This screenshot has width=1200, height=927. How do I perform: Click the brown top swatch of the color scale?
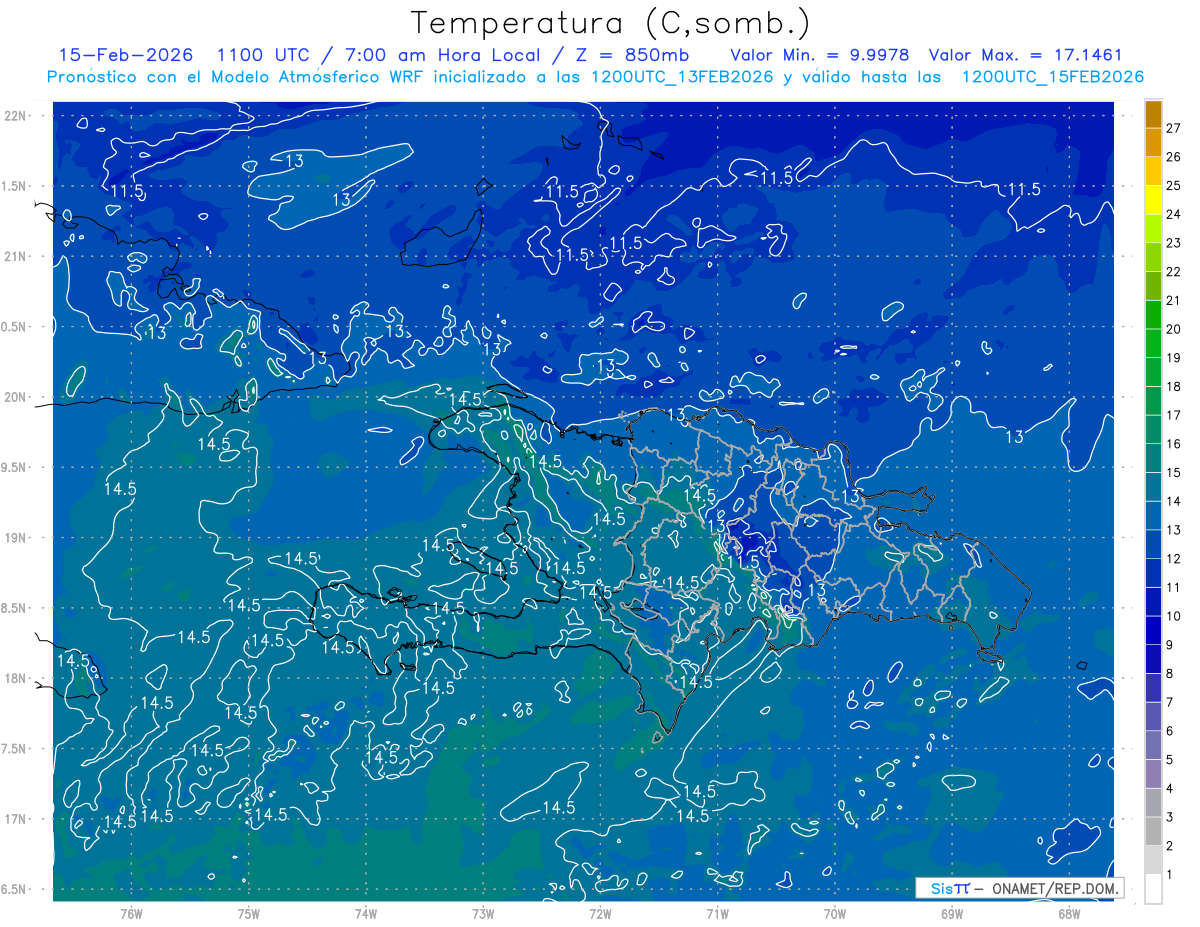[x=1153, y=115]
